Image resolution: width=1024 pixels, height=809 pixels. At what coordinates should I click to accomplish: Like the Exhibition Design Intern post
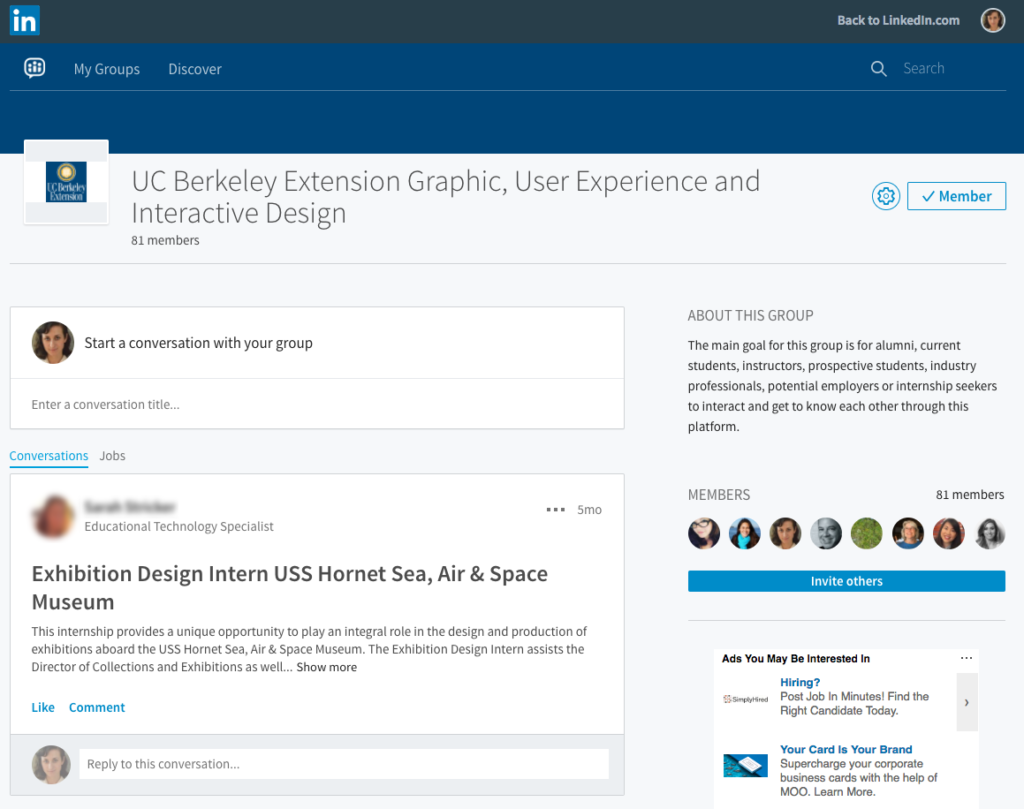click(x=43, y=707)
